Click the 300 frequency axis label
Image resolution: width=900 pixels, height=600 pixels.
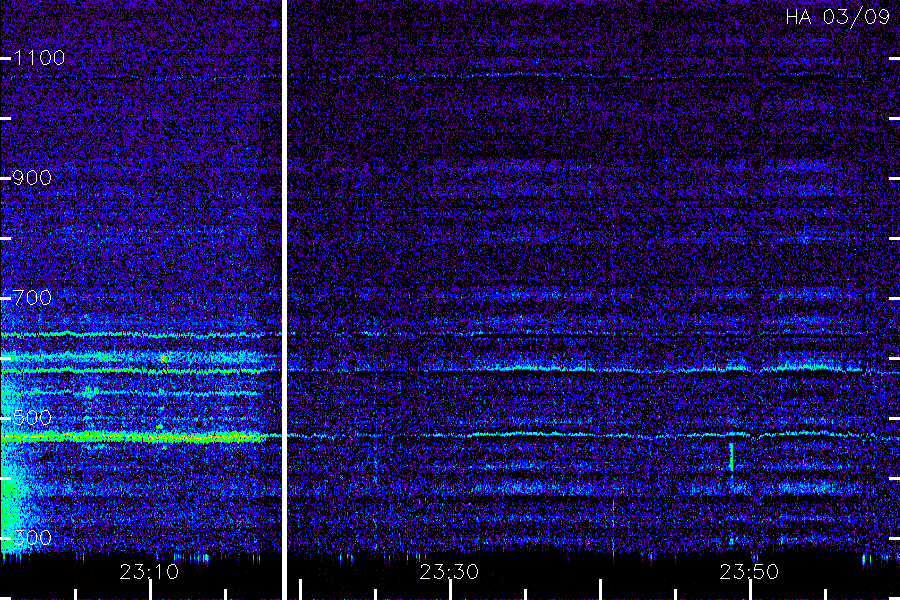32,538
